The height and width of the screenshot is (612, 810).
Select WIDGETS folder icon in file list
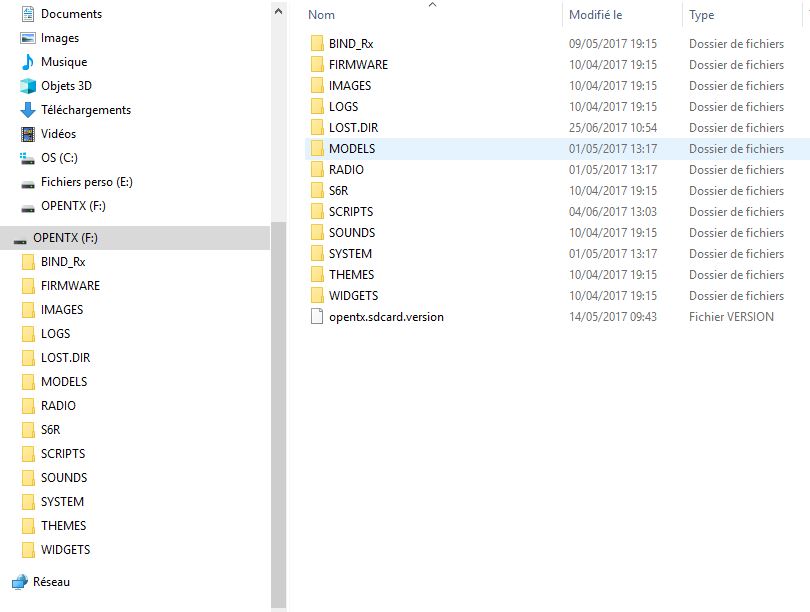pos(317,295)
